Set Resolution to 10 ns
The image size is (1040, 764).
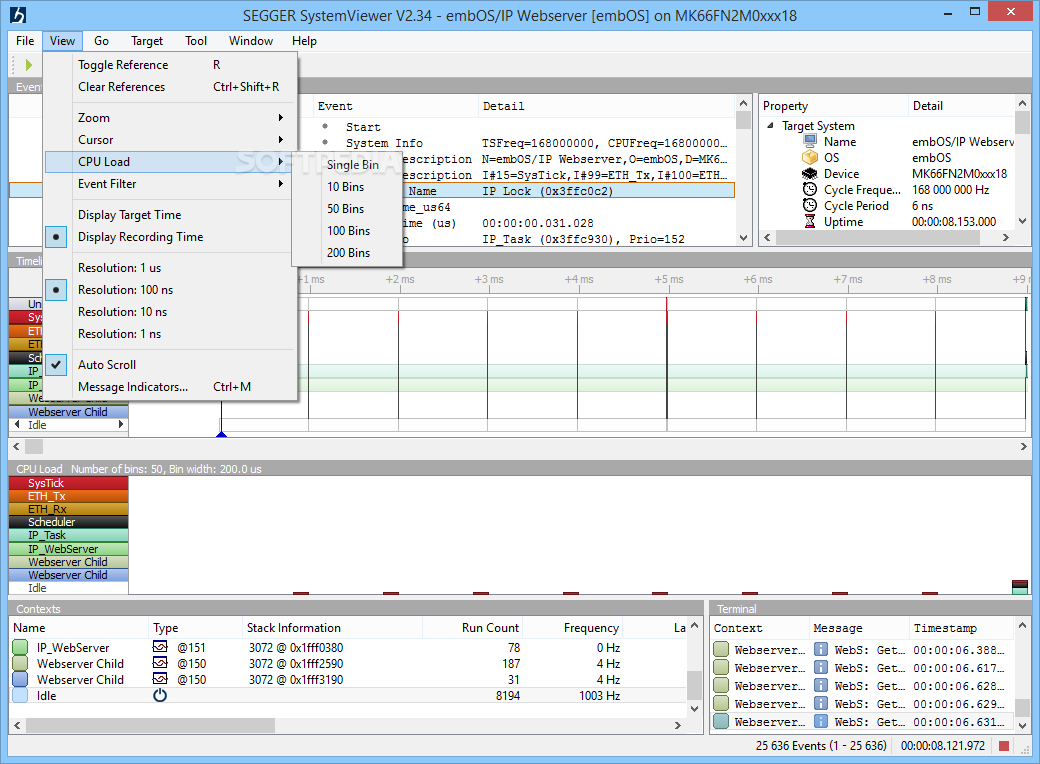click(x=169, y=312)
